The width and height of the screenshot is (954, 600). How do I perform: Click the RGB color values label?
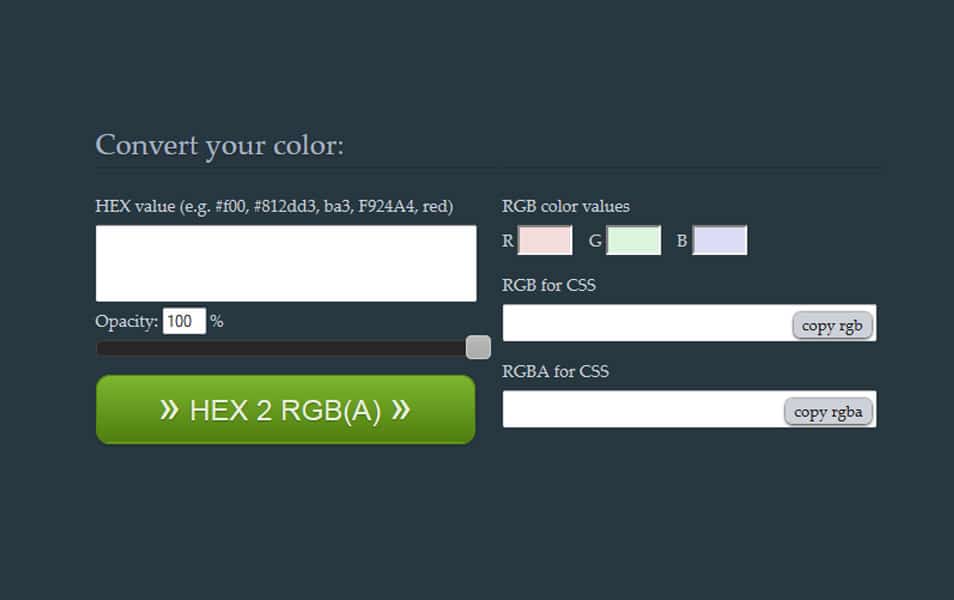pos(565,206)
